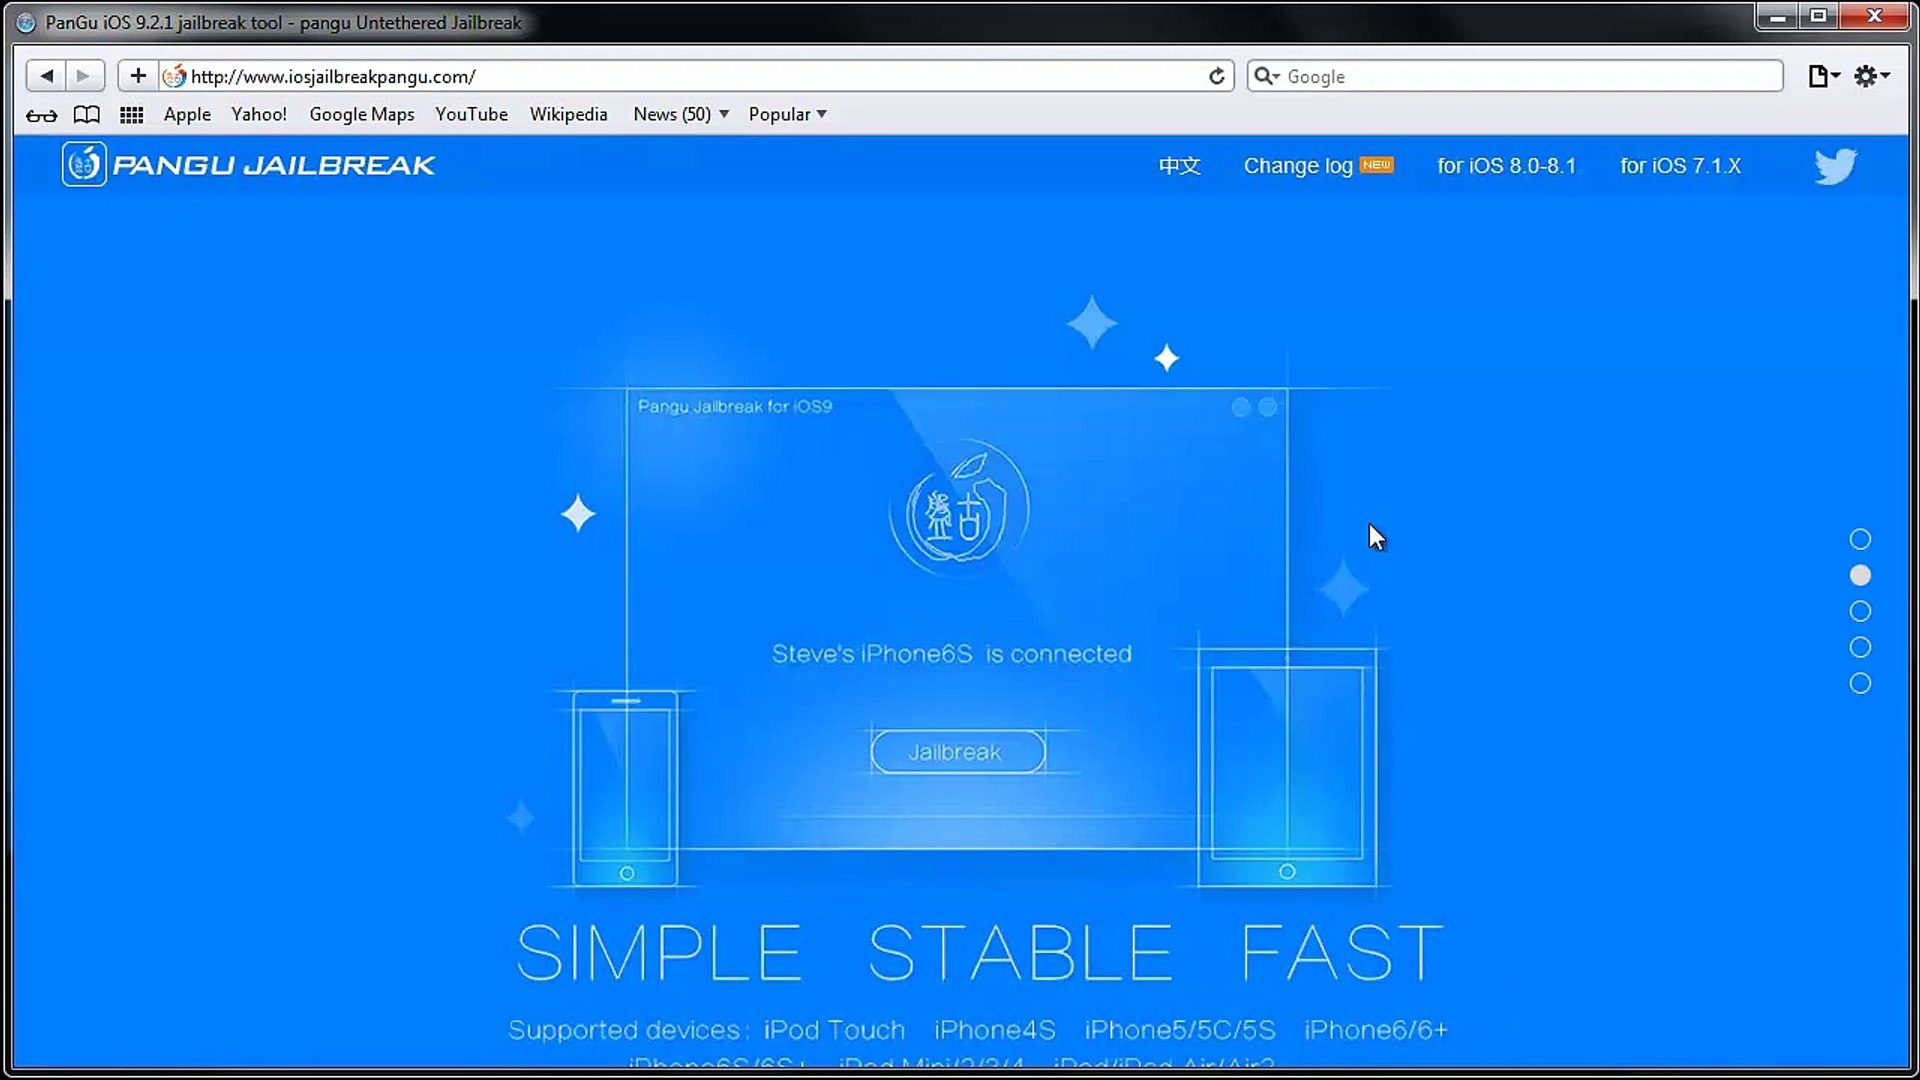Click the browser back navigation icon
Image resolution: width=1920 pixels, height=1080 pixels.
[45, 75]
